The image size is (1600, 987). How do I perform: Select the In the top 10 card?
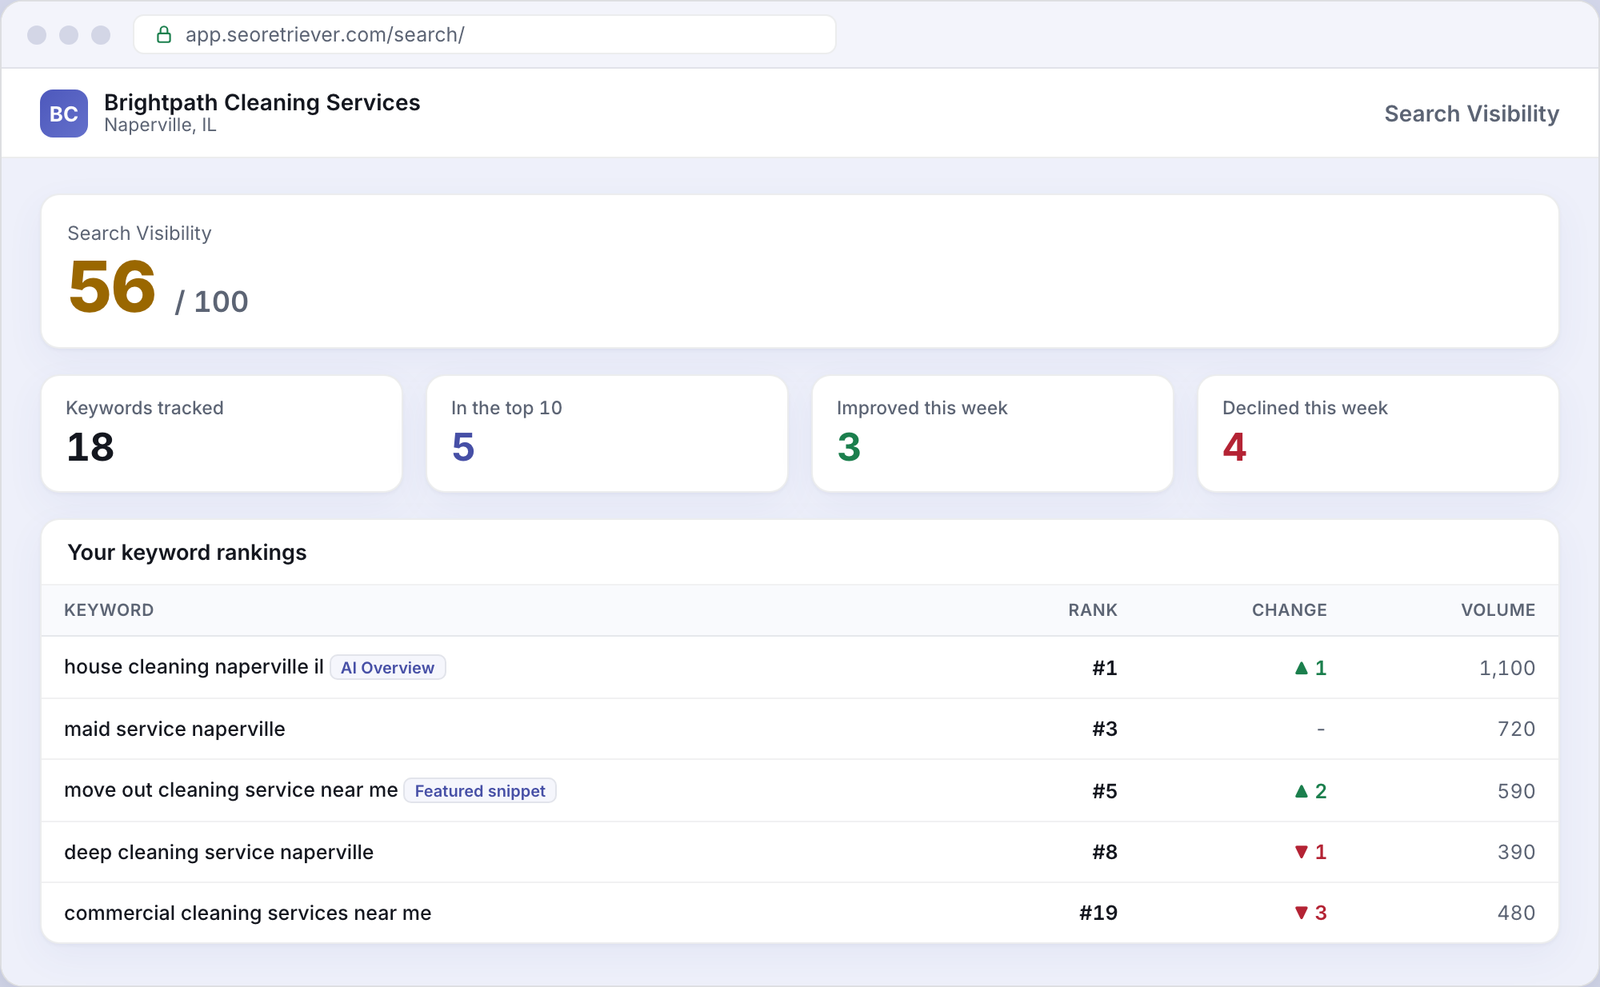[607, 434]
